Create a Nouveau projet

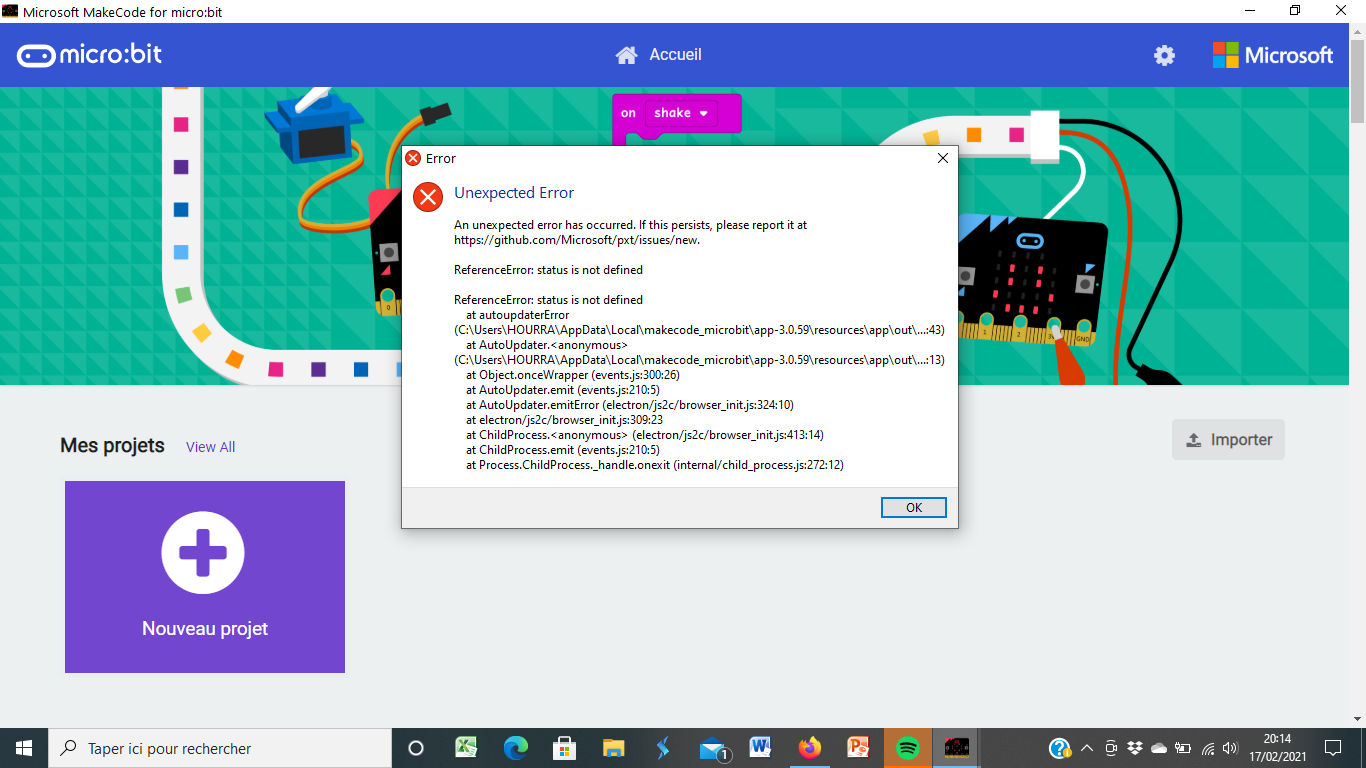click(x=205, y=577)
